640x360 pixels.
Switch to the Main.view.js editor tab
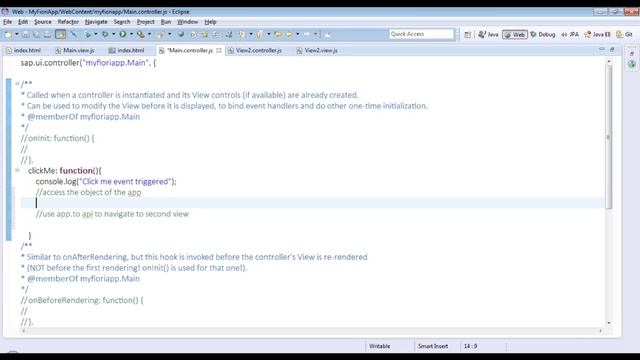75,51
